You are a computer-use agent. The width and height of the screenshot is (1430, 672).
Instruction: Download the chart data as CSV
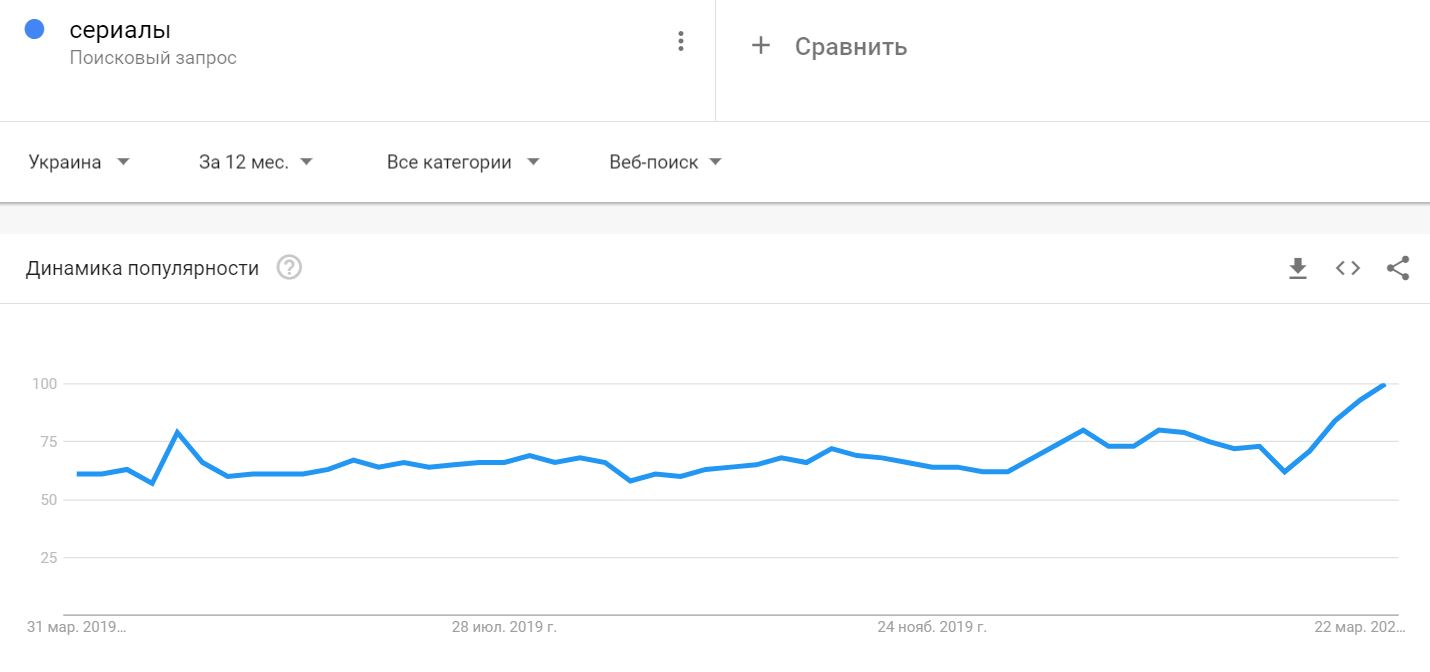pos(1298,268)
